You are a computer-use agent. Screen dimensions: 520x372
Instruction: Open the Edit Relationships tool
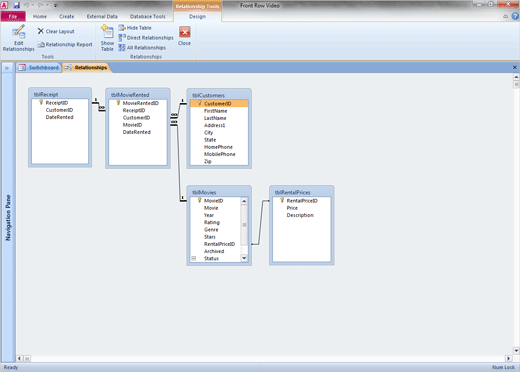18,38
